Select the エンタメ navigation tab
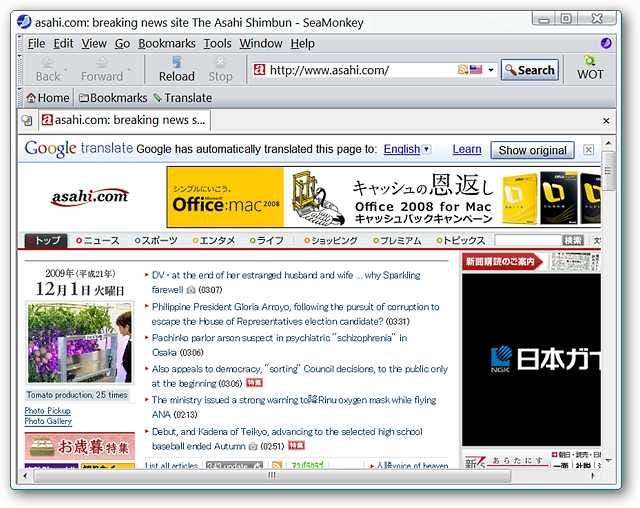The height and width of the screenshot is (508, 640). pyautogui.click(x=214, y=241)
